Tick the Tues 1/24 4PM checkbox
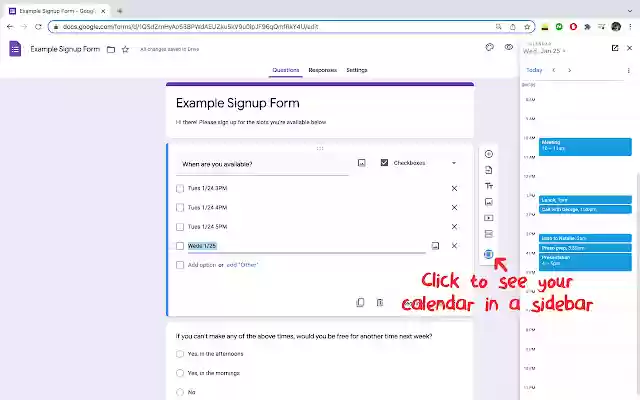Screen dimensions: 640x400 tap(180, 207)
